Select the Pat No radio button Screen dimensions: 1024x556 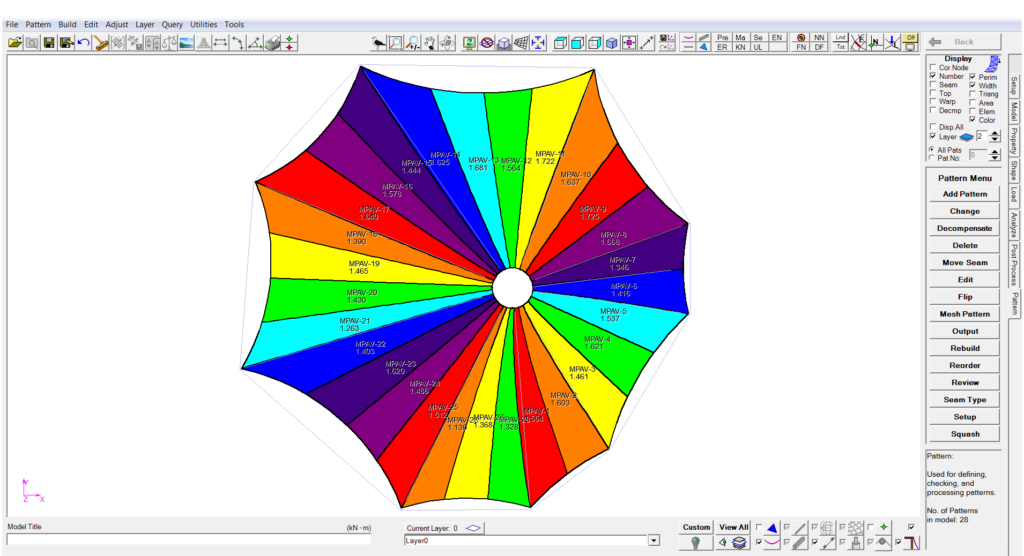point(933,157)
